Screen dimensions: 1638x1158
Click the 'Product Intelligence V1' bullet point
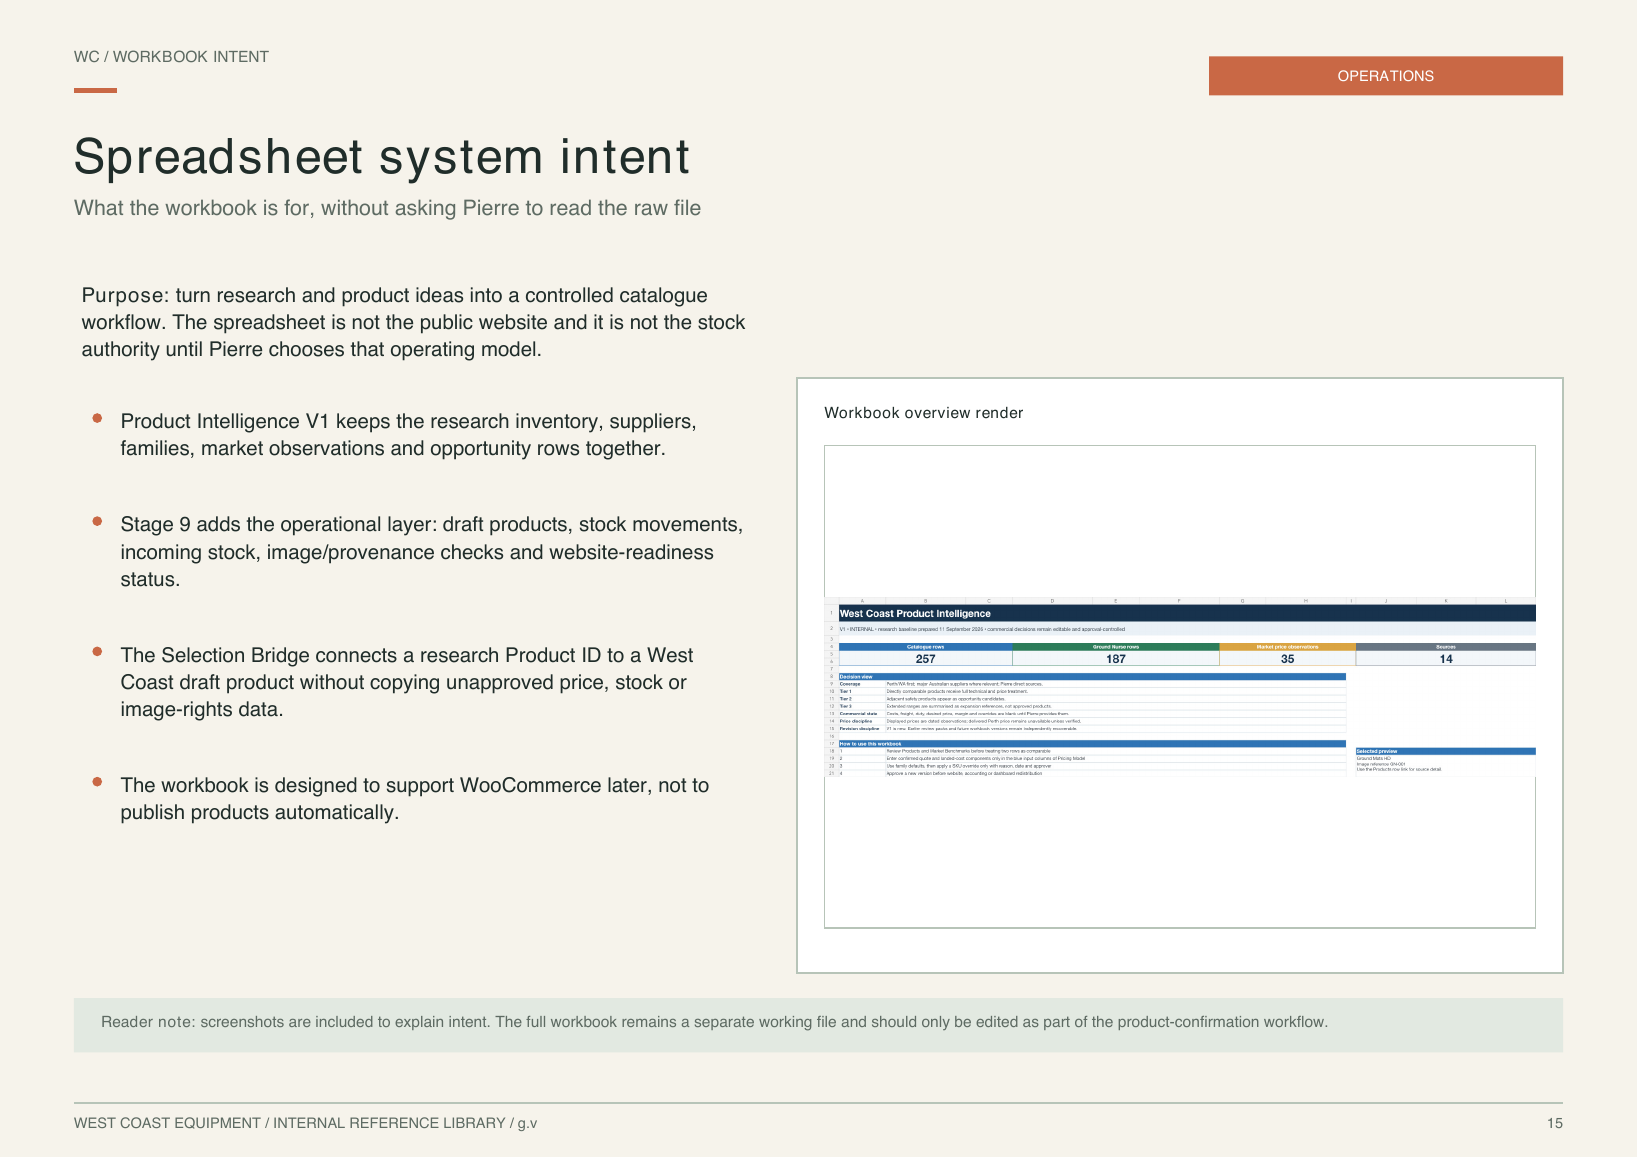(x=409, y=435)
